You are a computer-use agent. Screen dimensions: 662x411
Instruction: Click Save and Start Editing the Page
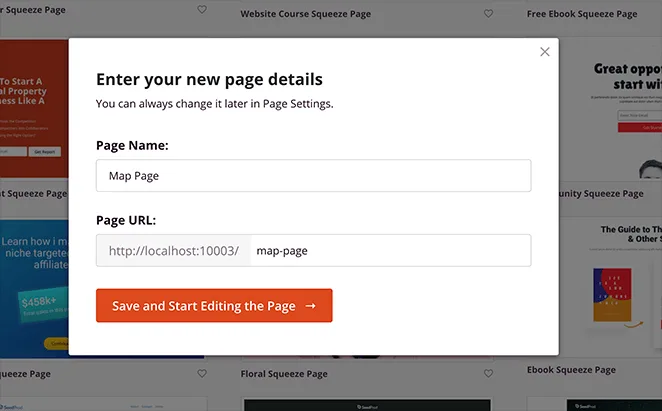214,305
